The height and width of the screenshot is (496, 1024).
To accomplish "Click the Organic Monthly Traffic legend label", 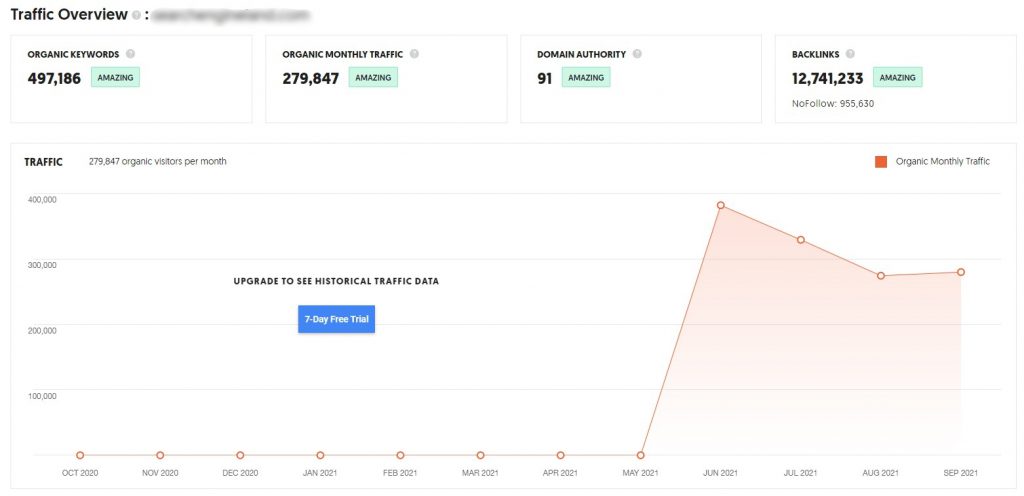I will 942,162.
